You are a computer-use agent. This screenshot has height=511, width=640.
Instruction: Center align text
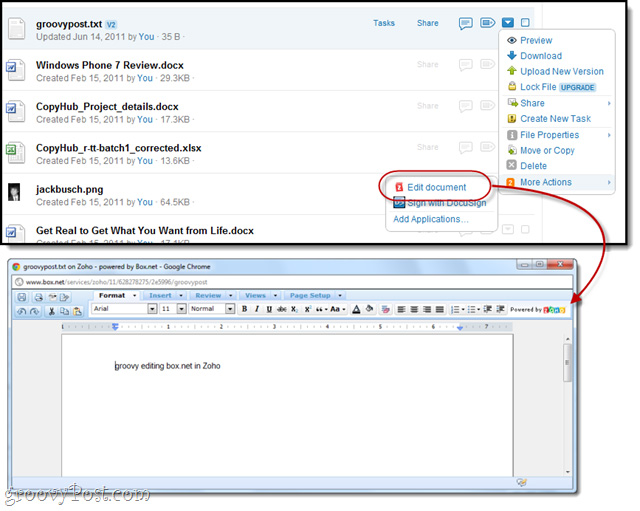tap(414, 309)
